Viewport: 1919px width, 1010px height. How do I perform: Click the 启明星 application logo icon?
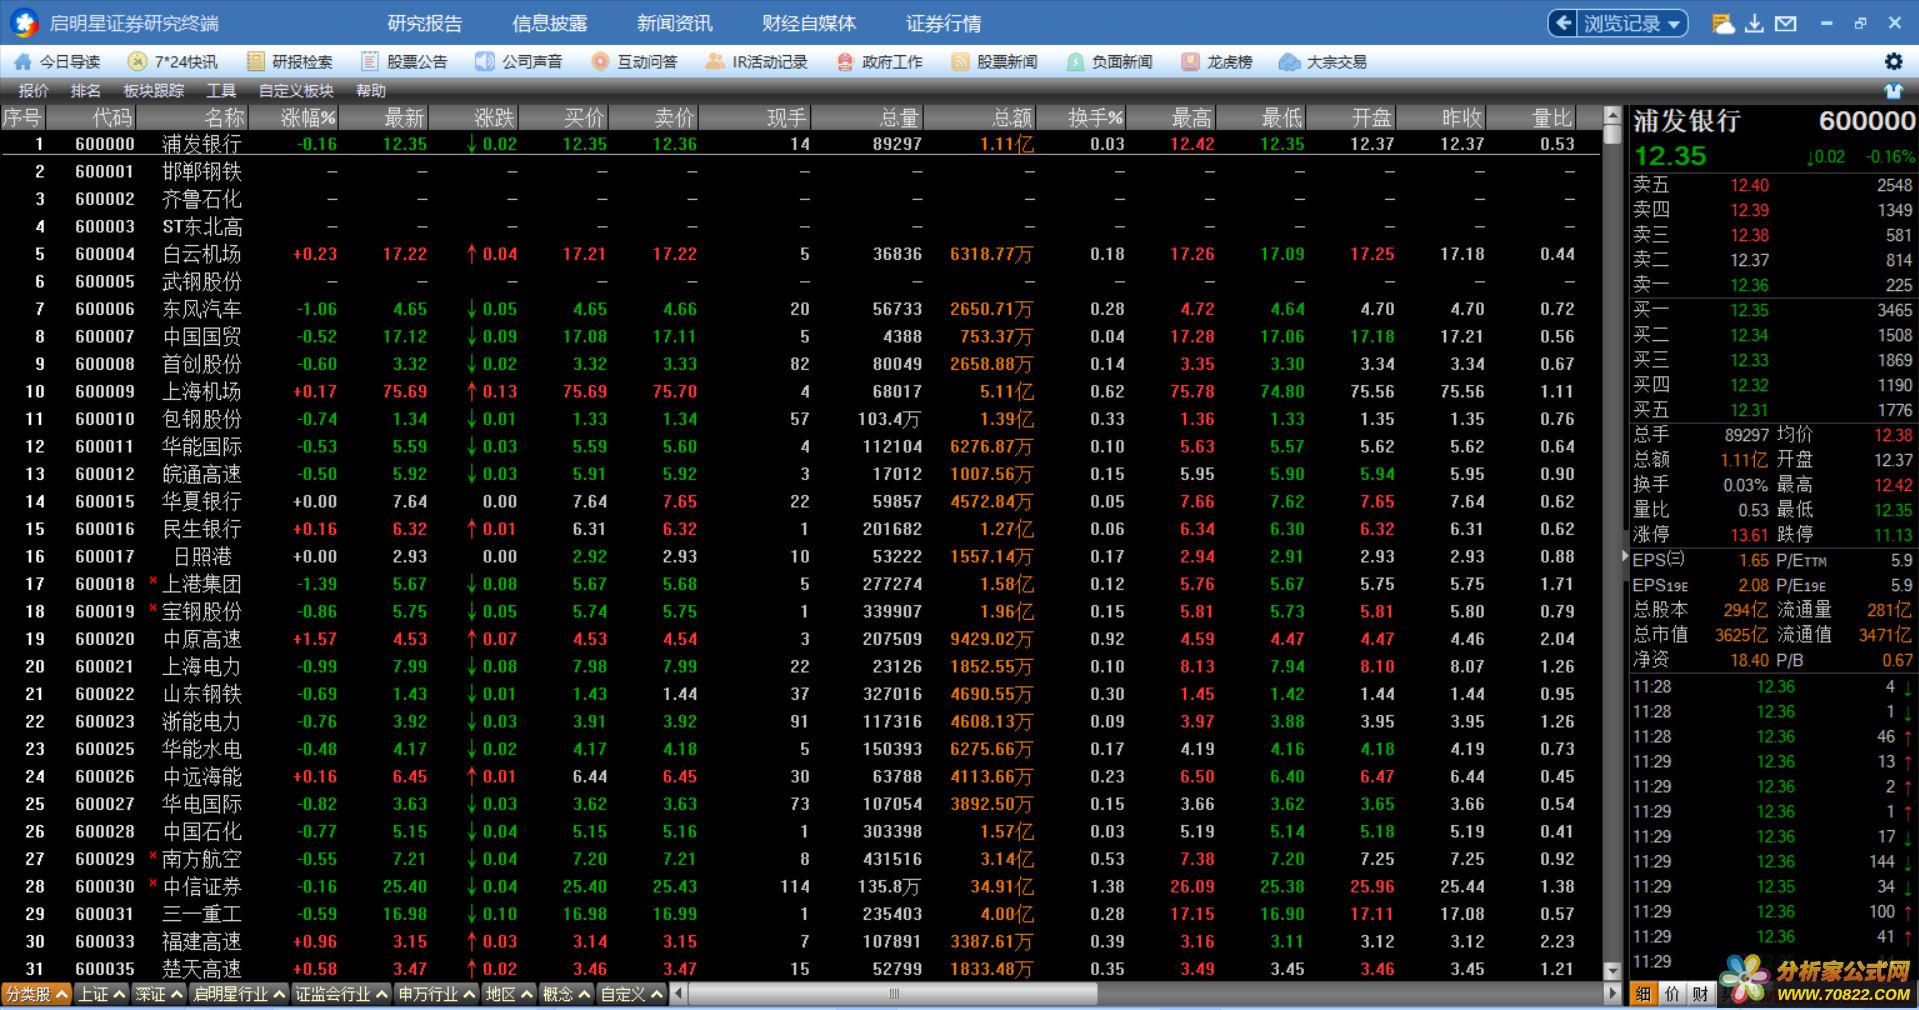24,22
